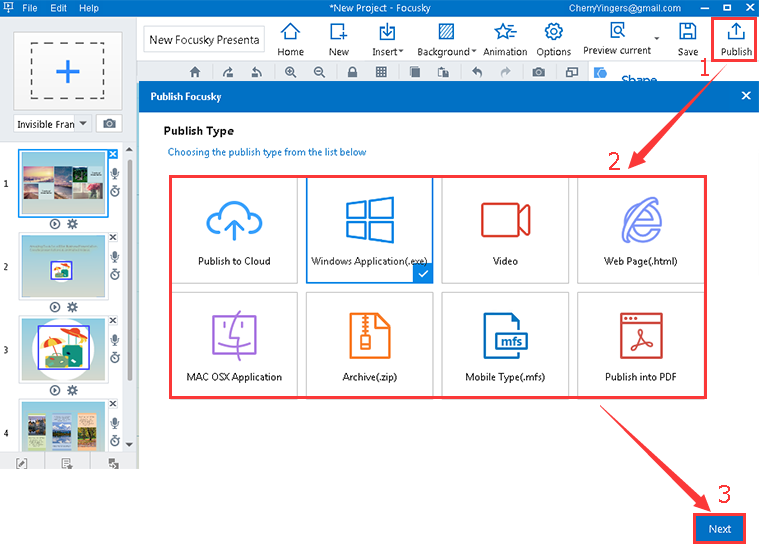Image resolution: width=759 pixels, height=545 pixels.
Task: Click the camera icon beside the frame dropdown
Action: click(109, 124)
